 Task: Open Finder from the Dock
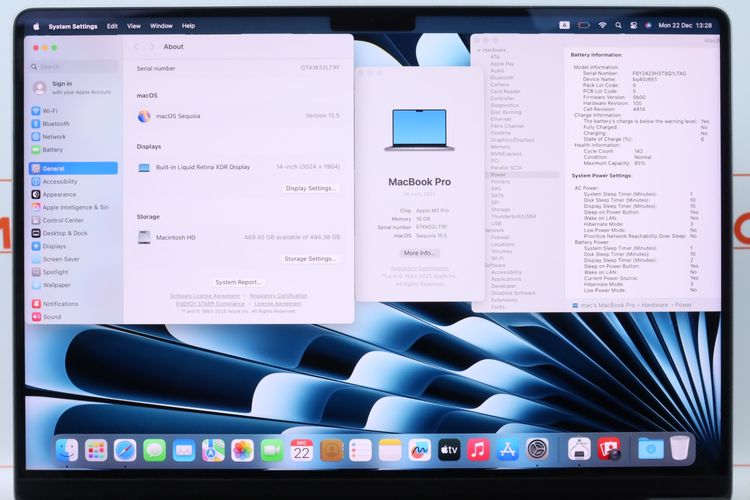point(67,450)
